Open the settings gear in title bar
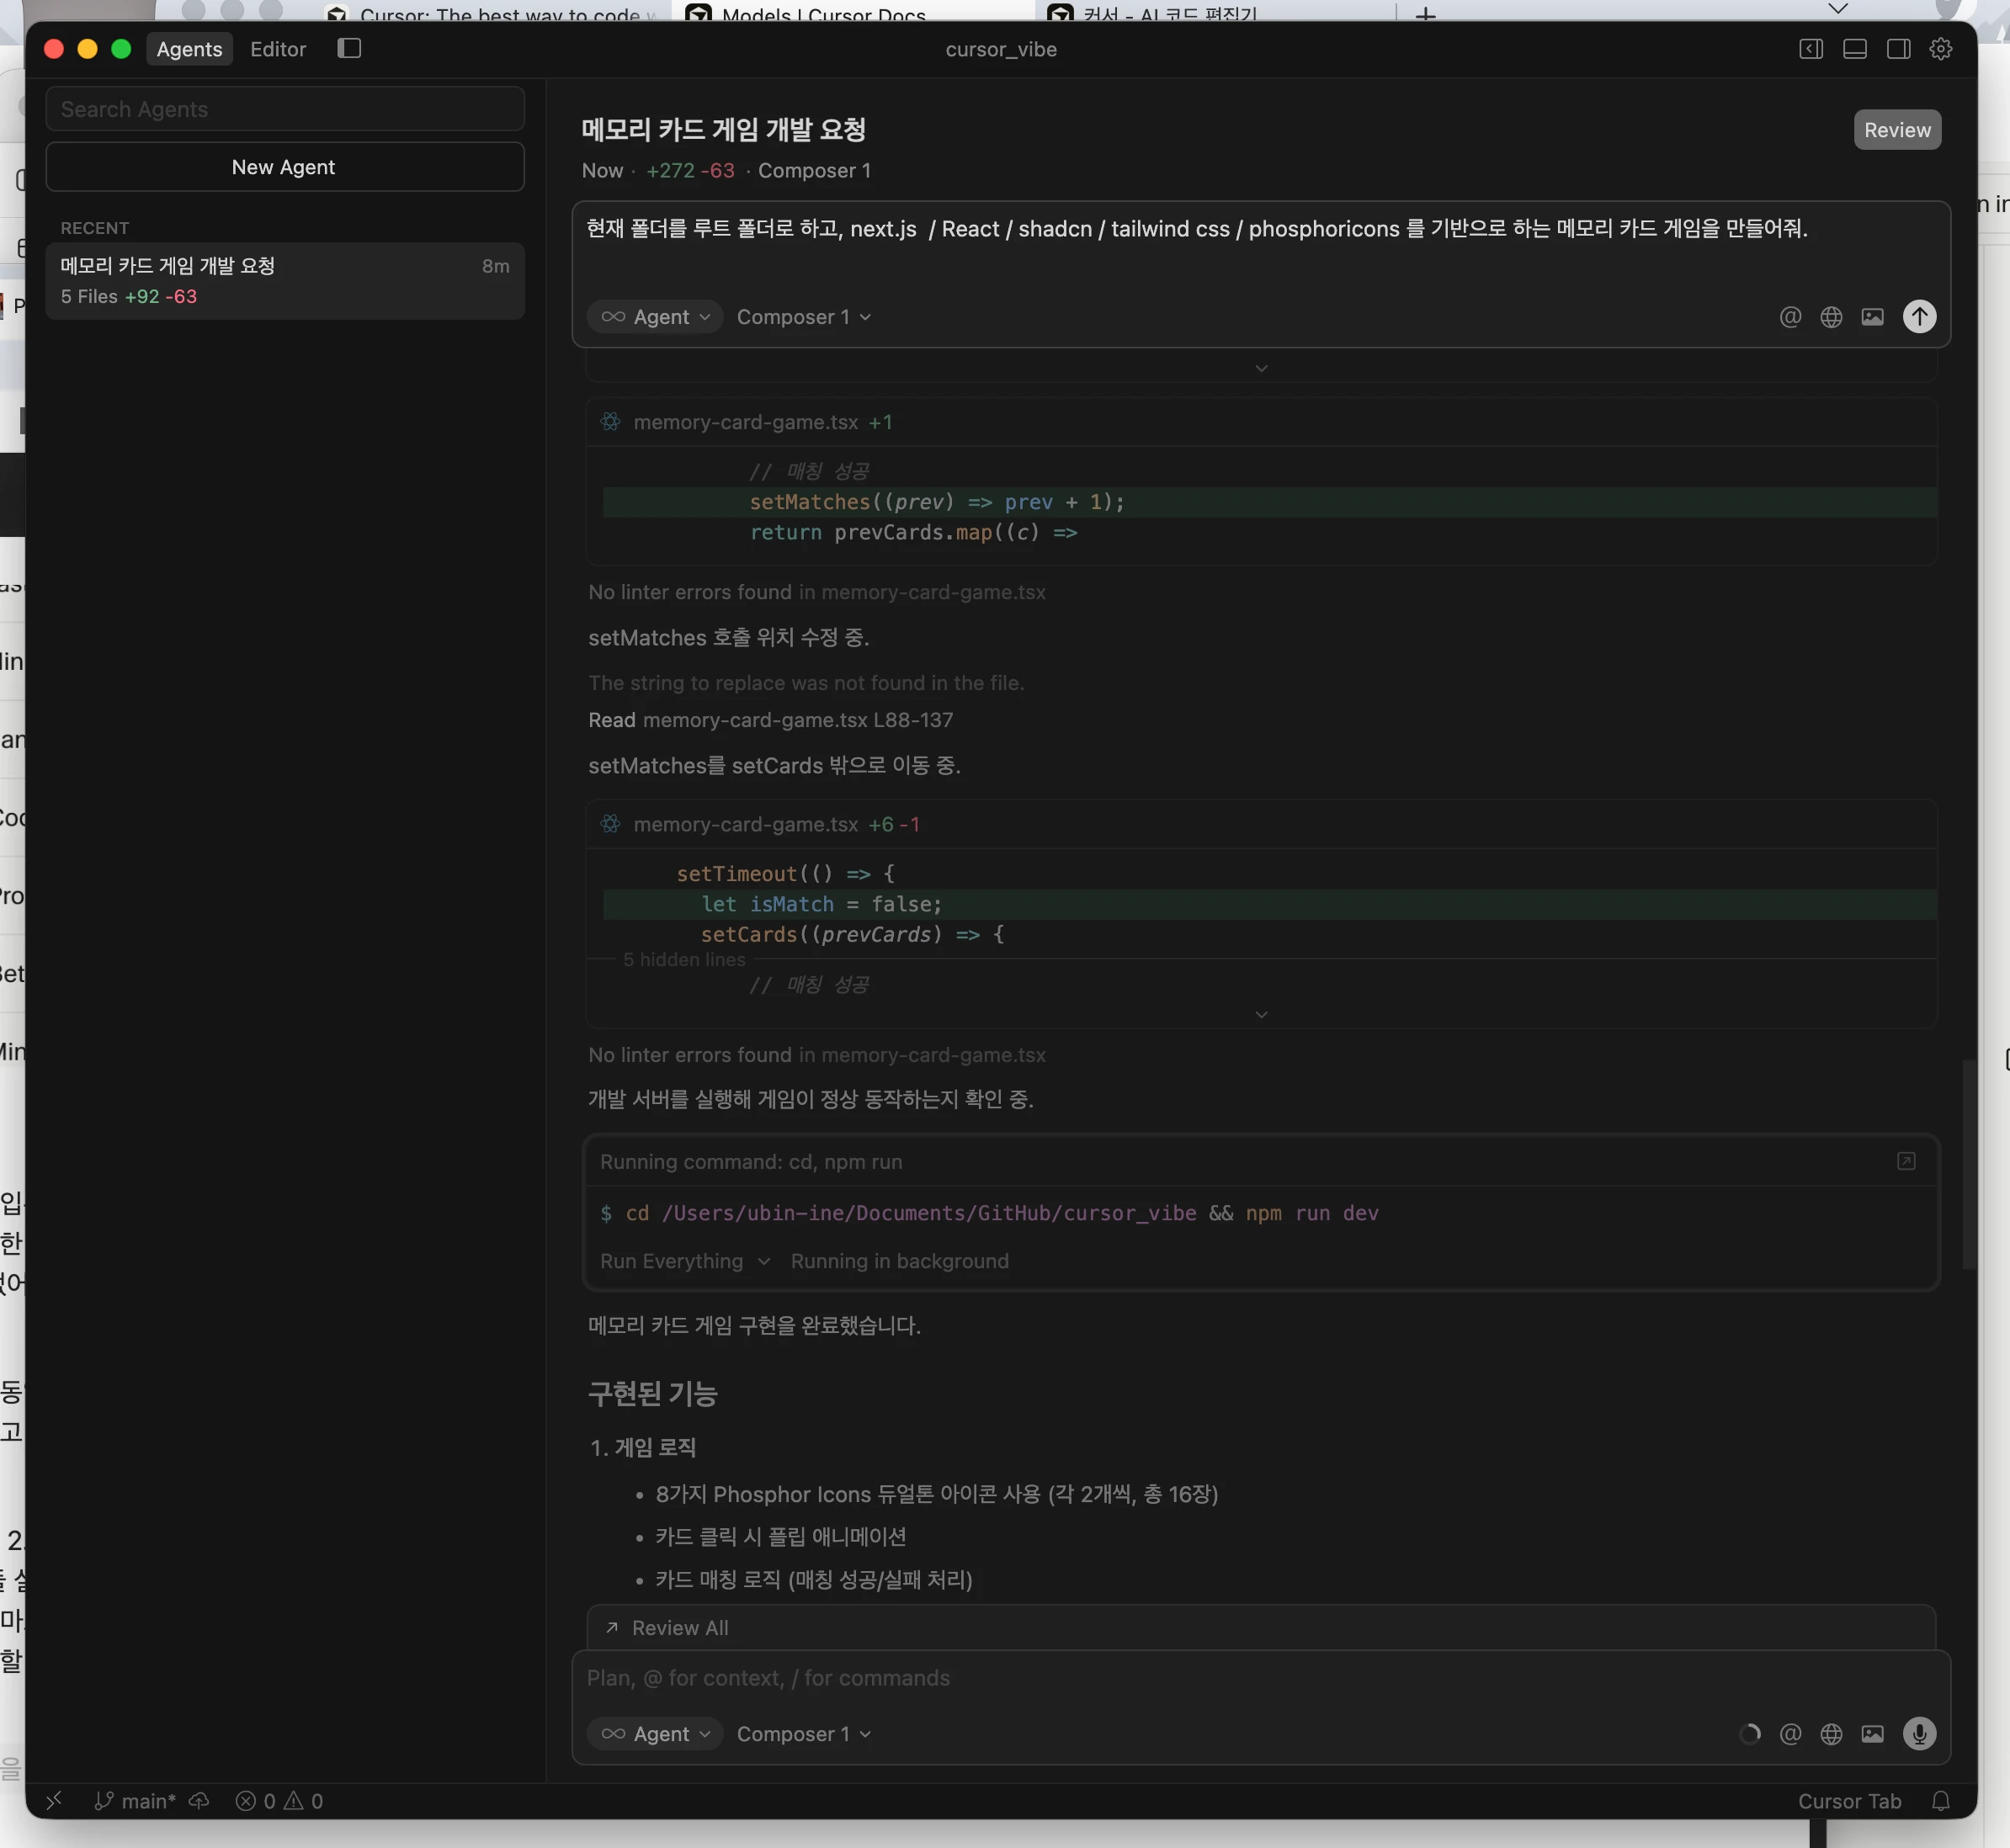Screen dimensions: 2010x1848 tap(1940, 49)
